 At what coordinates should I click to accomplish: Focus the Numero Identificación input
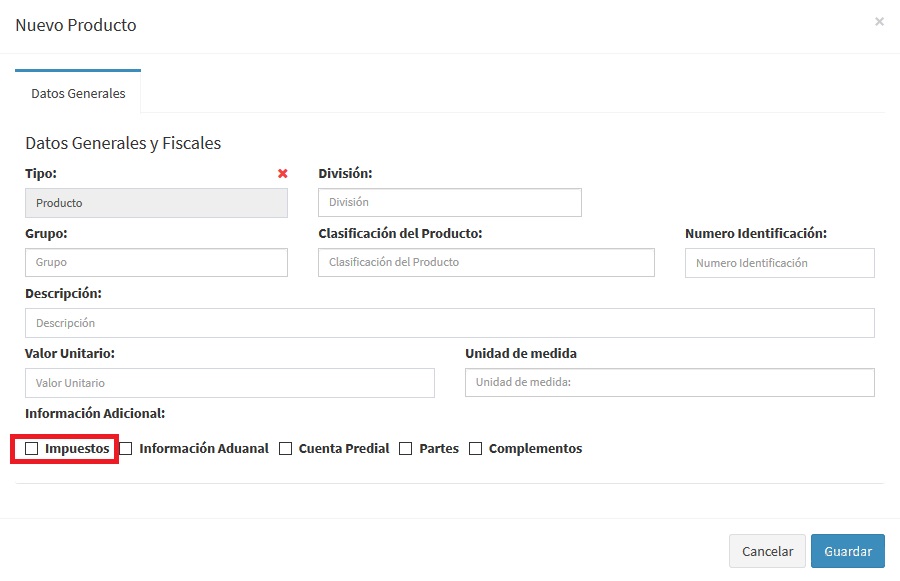coord(779,263)
